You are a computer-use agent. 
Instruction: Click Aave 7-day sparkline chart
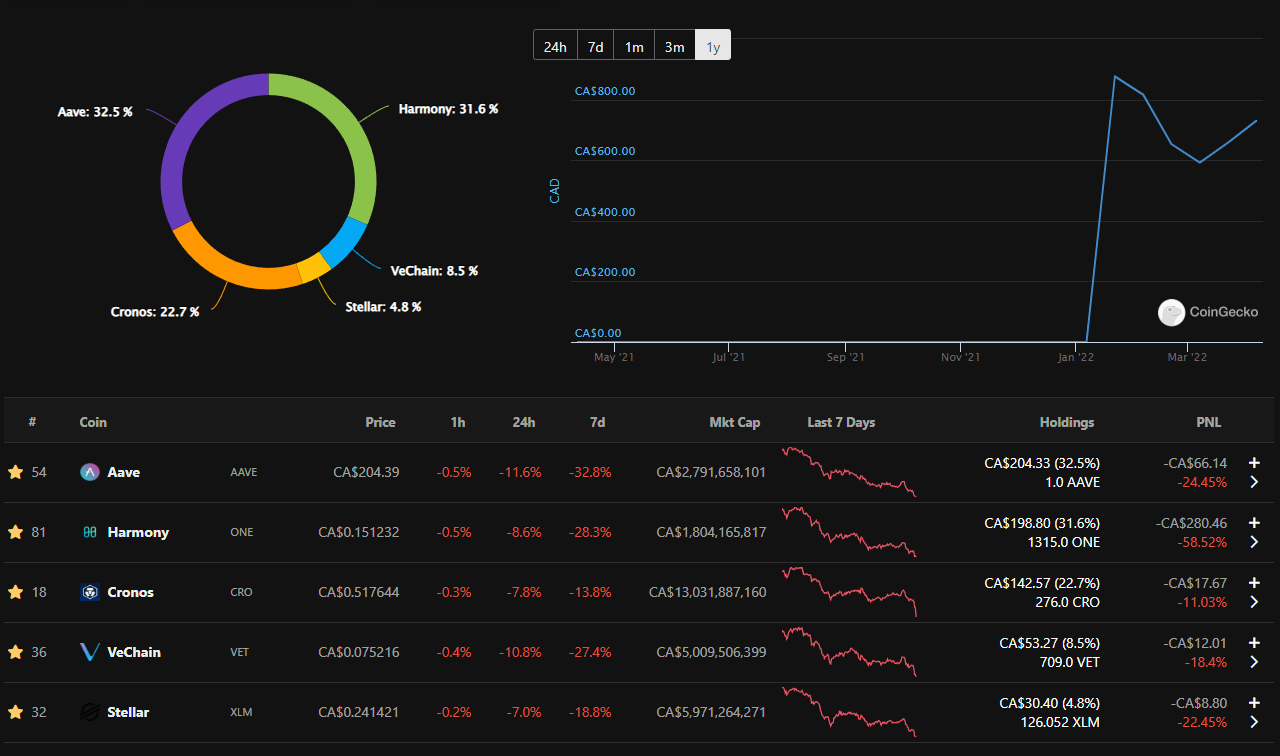(x=849, y=472)
